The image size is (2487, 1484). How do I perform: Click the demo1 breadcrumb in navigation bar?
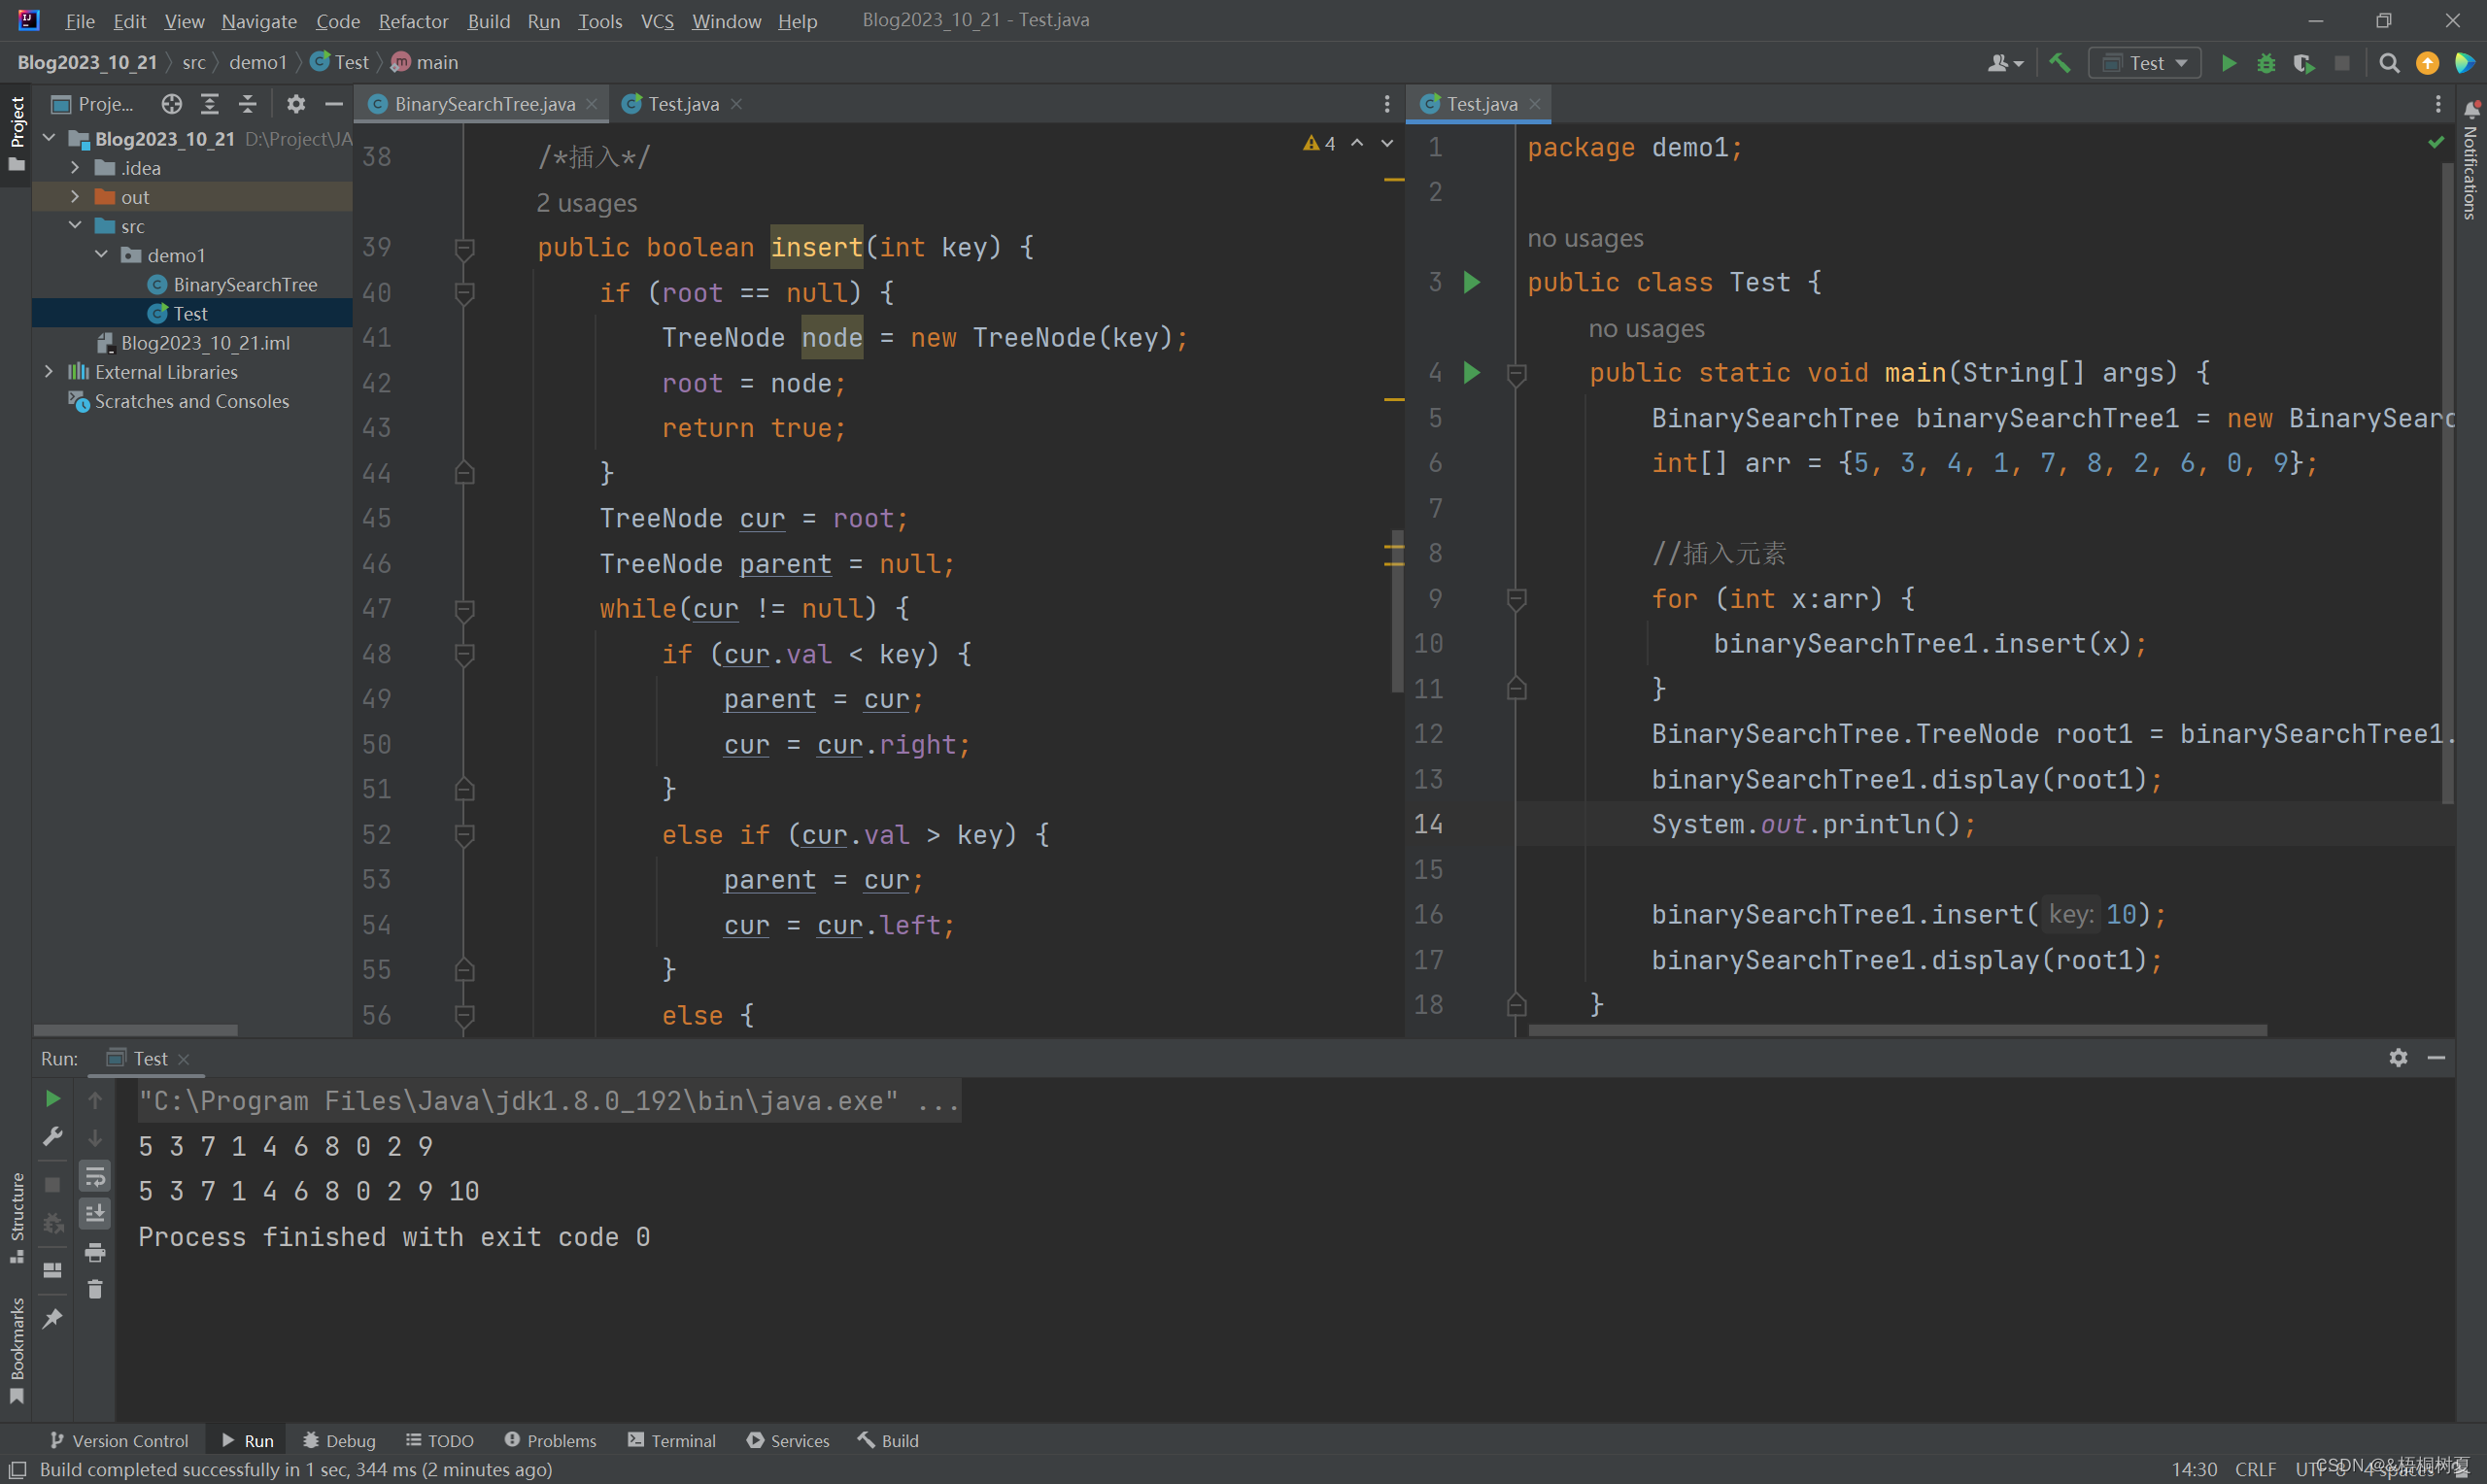258,62
